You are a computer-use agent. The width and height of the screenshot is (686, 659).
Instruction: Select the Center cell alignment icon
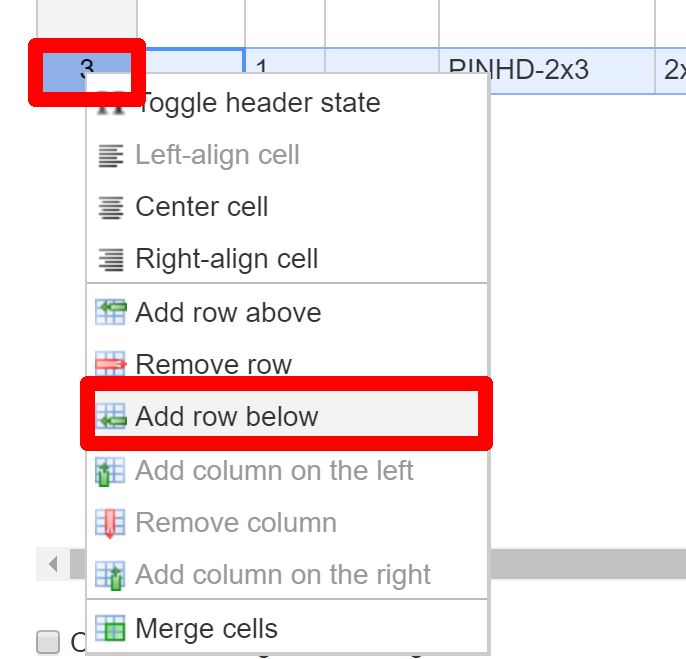[x=110, y=207]
